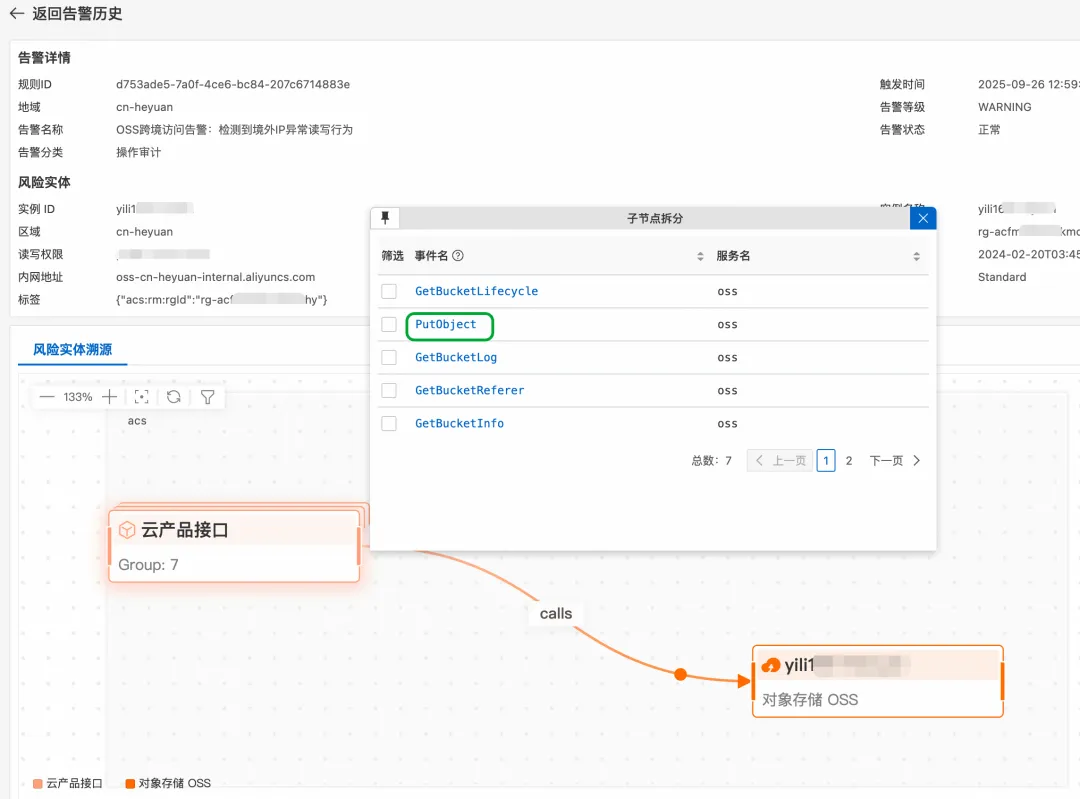The width and height of the screenshot is (1080, 799).
Task: Select the 云产品接口 Group node
Action: click(234, 546)
